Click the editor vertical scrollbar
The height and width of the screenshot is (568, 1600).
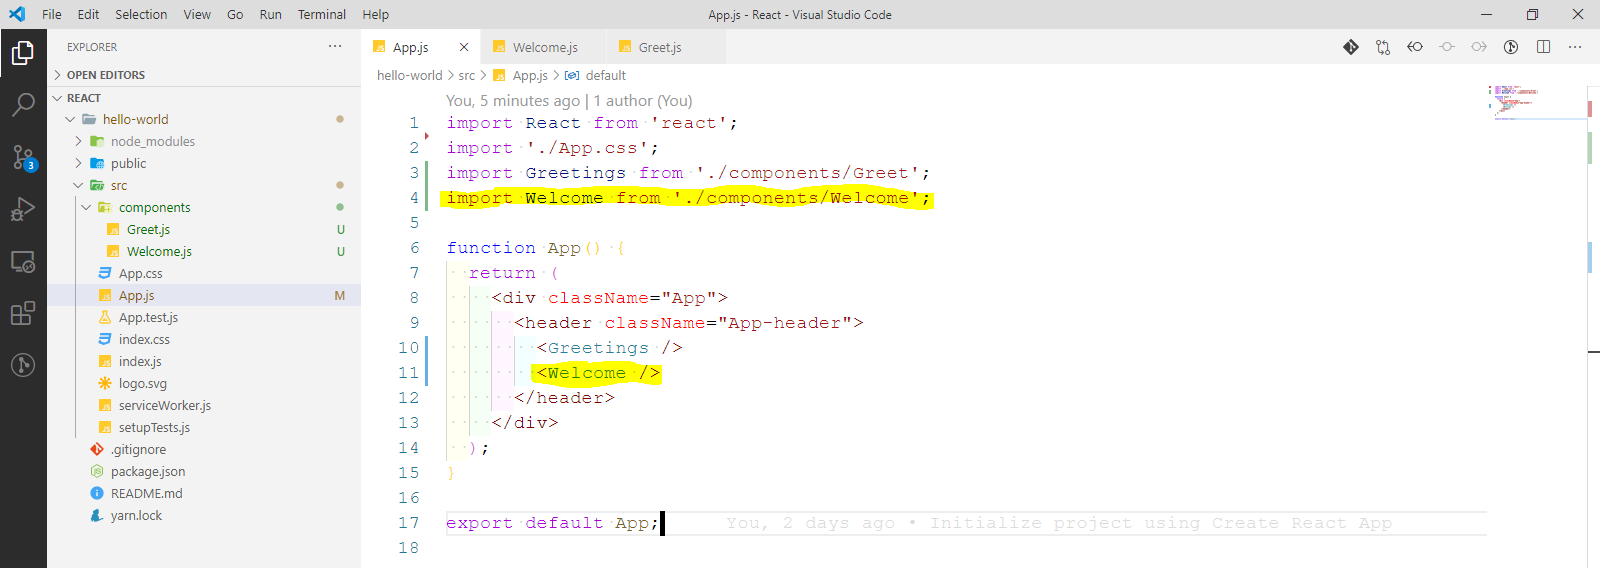point(1593,326)
